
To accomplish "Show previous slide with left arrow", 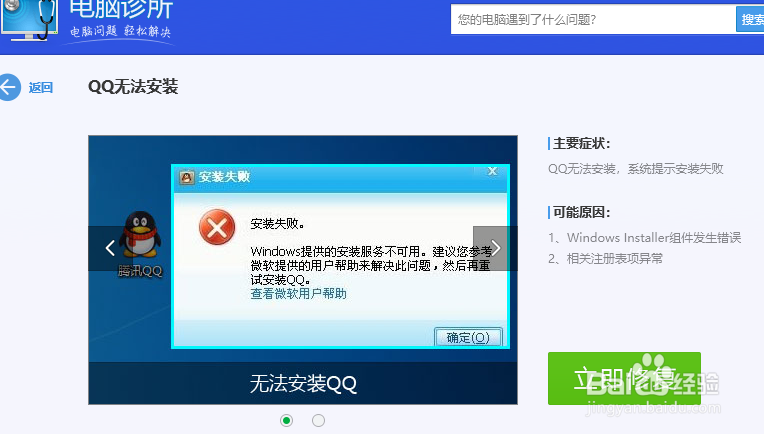I will pyautogui.click(x=110, y=248).
